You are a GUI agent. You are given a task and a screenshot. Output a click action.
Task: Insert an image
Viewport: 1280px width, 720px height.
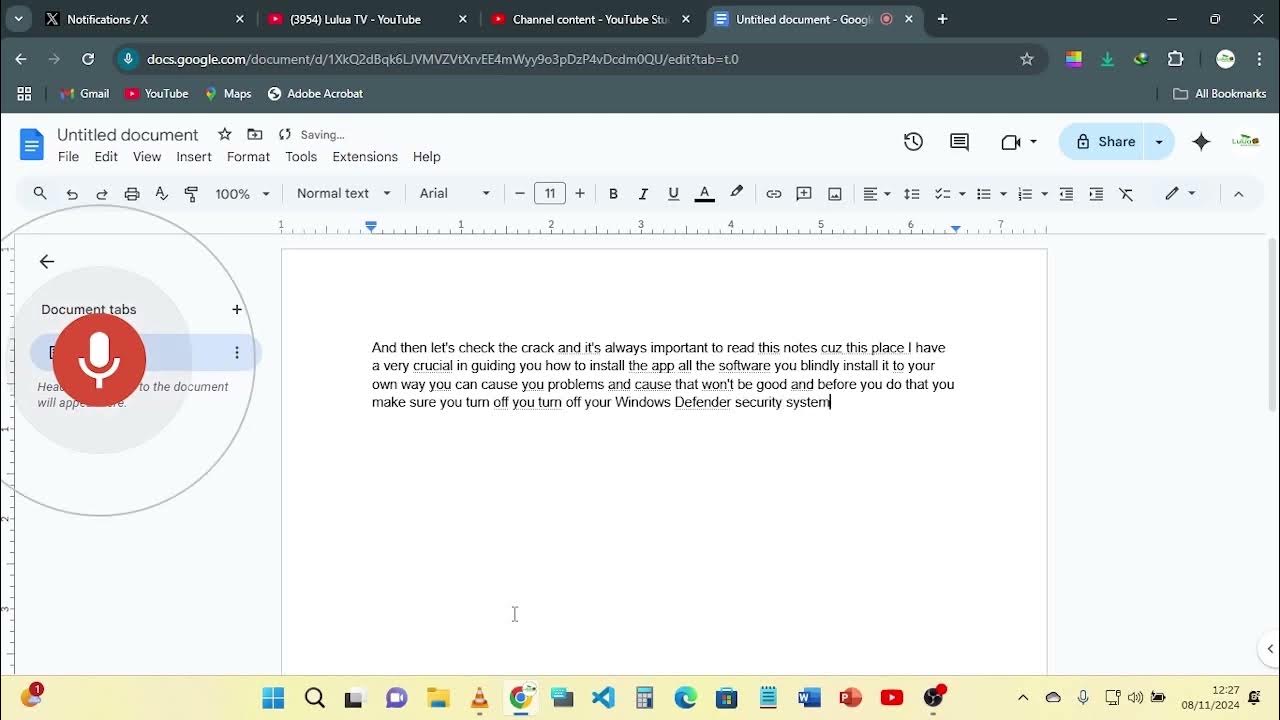pos(835,194)
